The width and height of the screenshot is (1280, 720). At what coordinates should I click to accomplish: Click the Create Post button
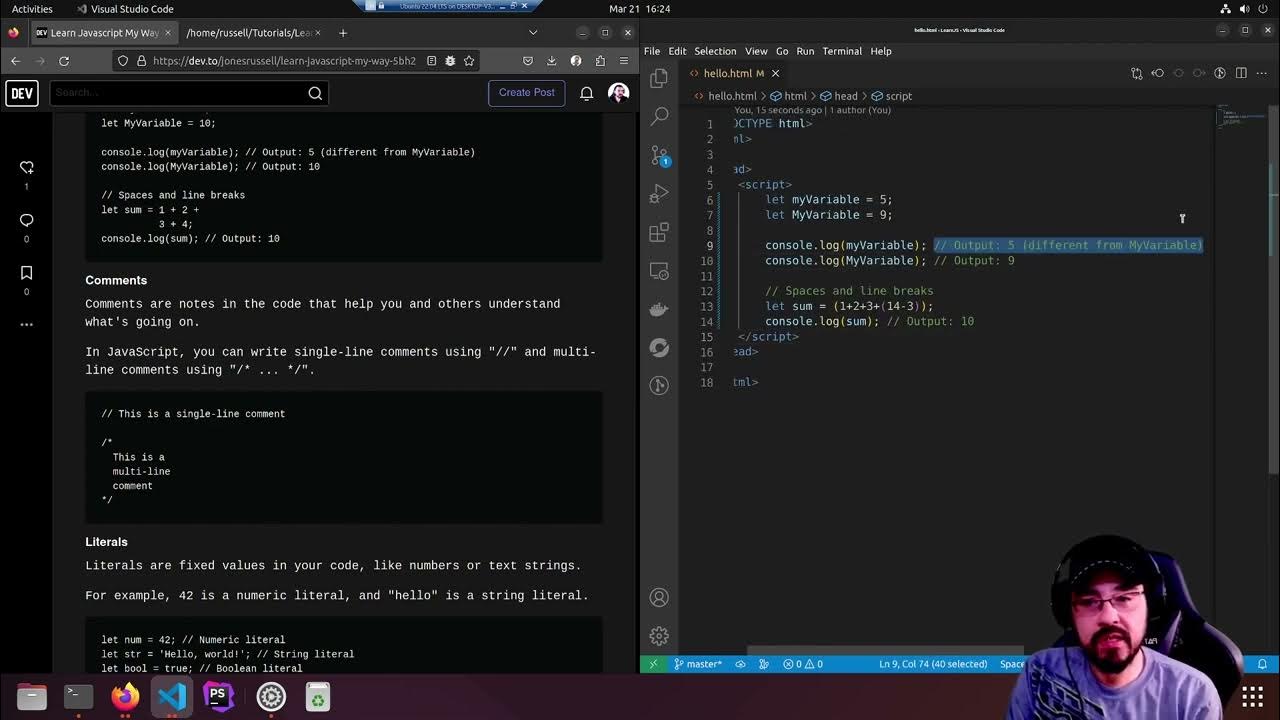click(x=527, y=93)
